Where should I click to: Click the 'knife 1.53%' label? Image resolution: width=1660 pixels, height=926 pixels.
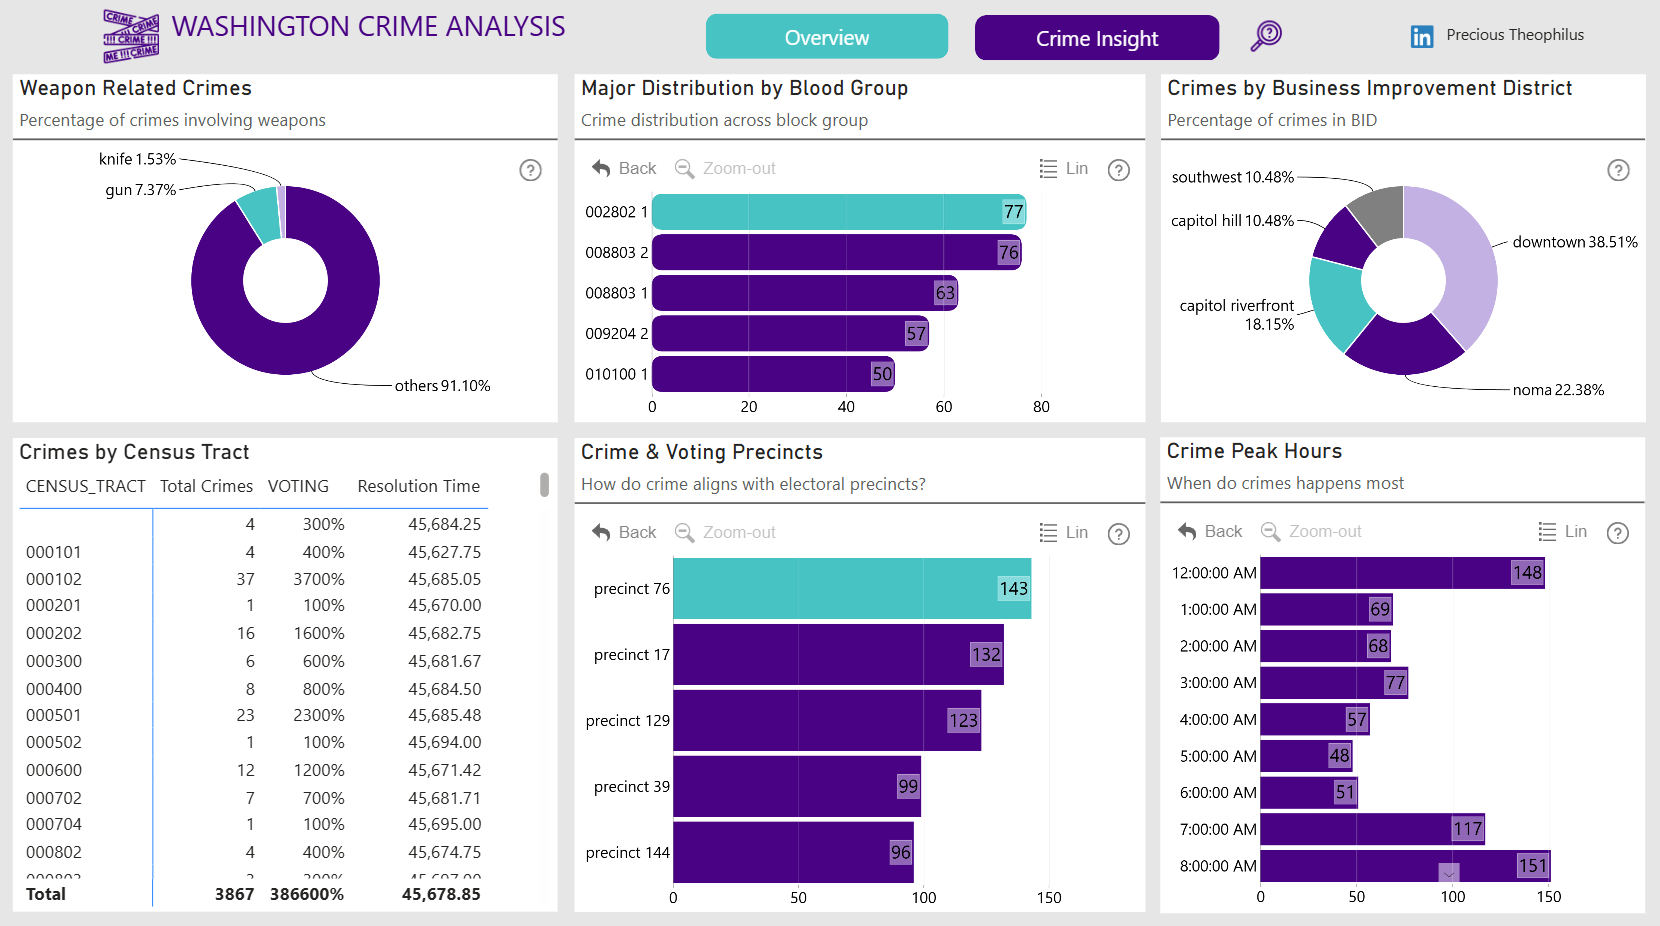point(138,159)
